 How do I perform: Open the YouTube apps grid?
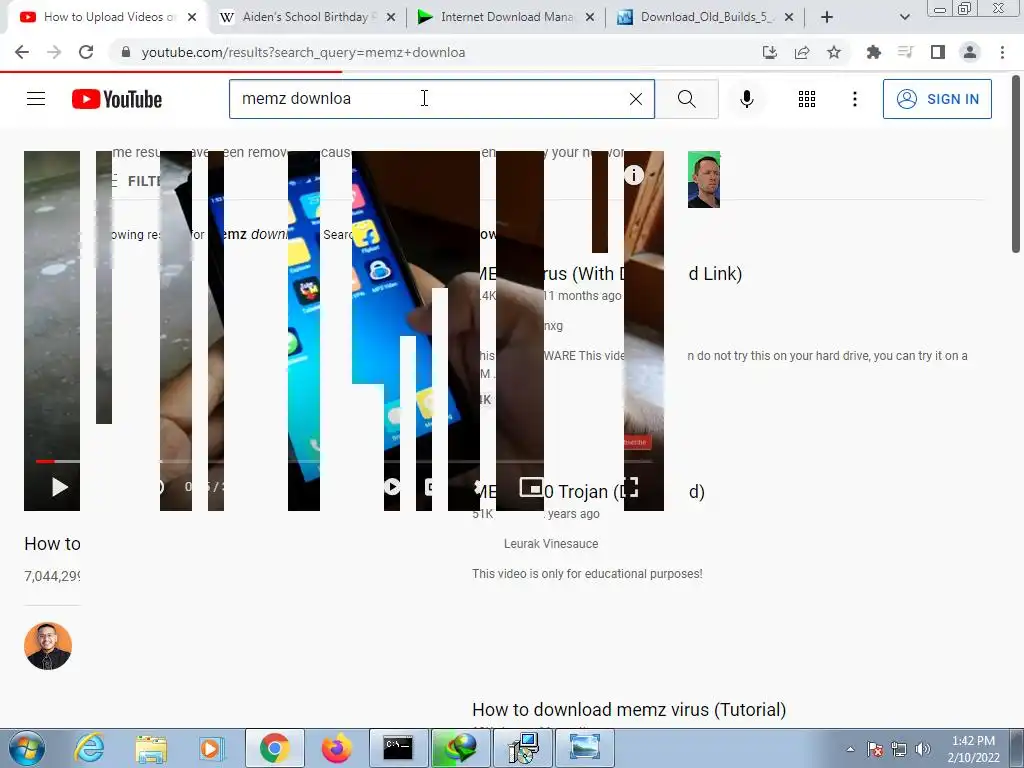click(x=807, y=99)
